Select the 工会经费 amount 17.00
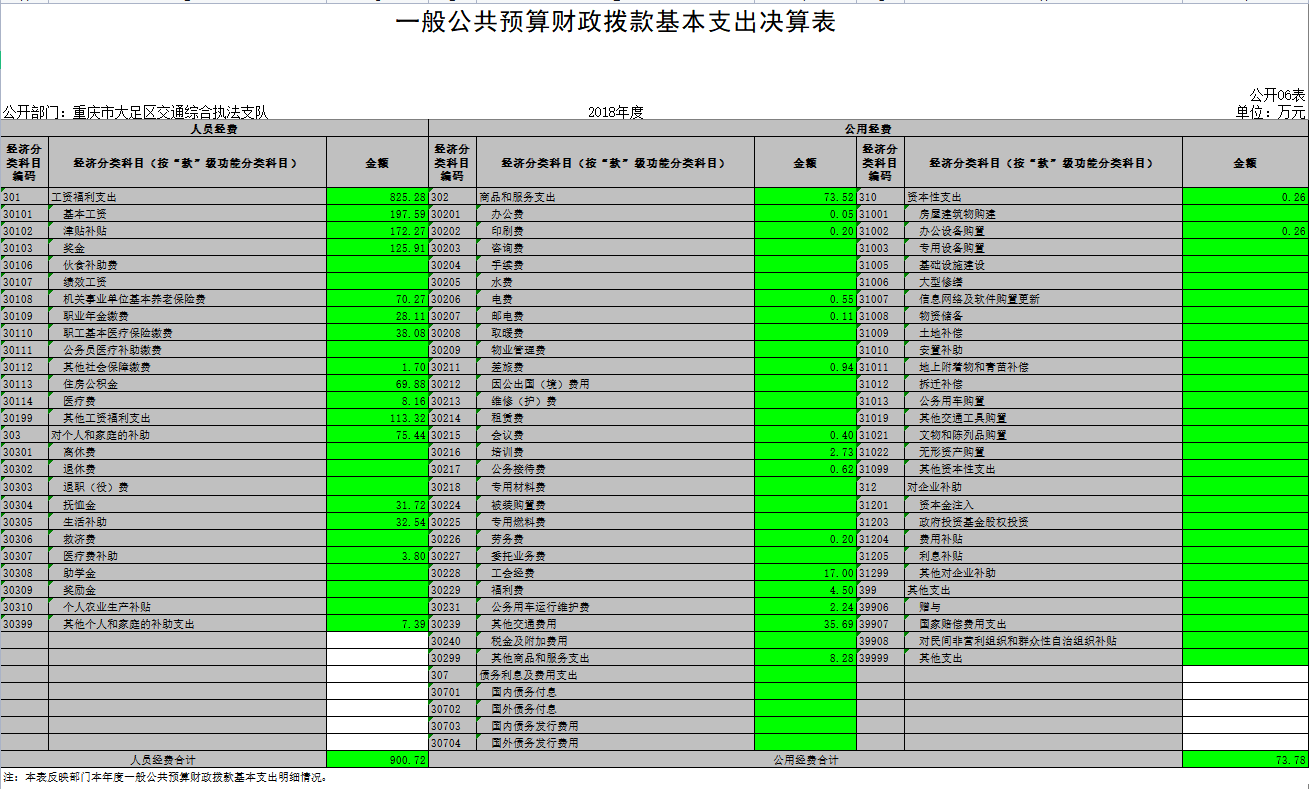This screenshot has width=1309, height=789. pyautogui.click(x=805, y=573)
